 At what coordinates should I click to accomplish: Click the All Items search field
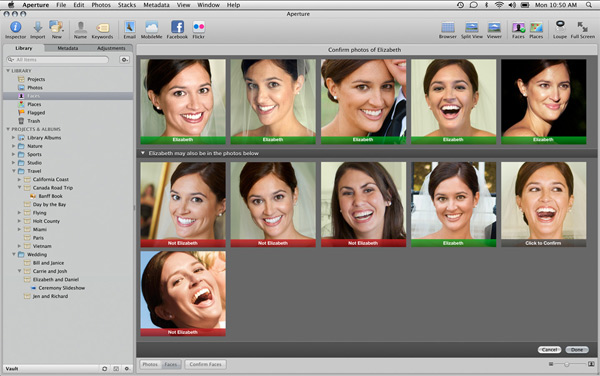click(57, 60)
